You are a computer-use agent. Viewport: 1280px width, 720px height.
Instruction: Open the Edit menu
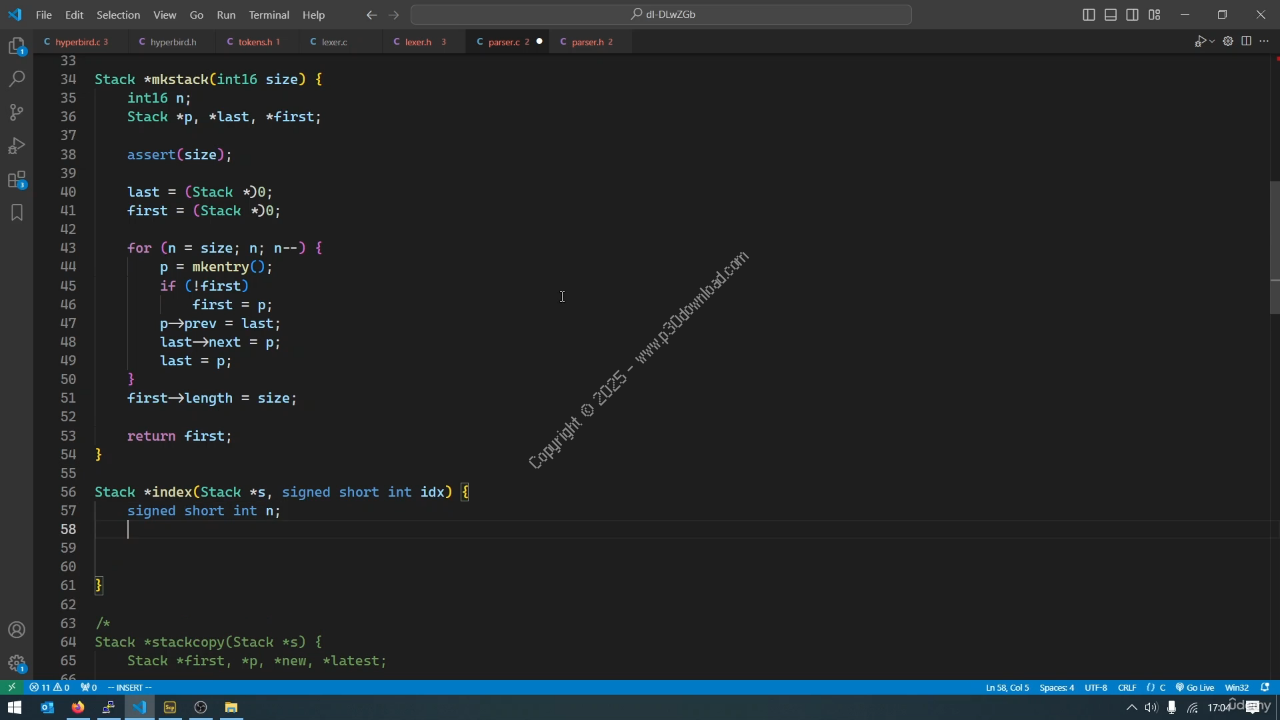pos(75,15)
